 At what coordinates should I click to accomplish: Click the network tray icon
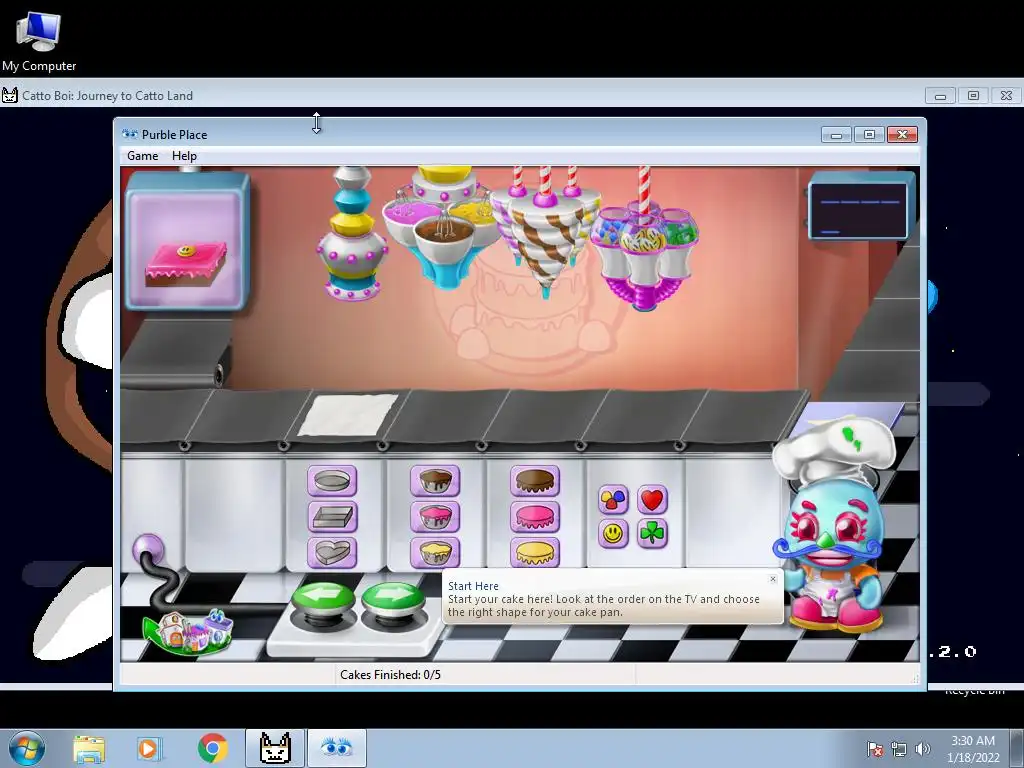[x=899, y=749]
